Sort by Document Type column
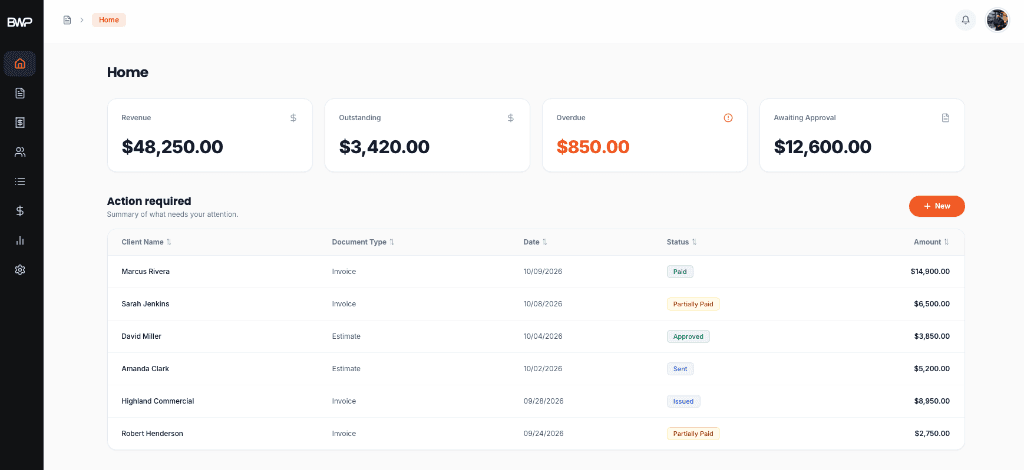The height and width of the screenshot is (470, 1024). click(x=363, y=242)
